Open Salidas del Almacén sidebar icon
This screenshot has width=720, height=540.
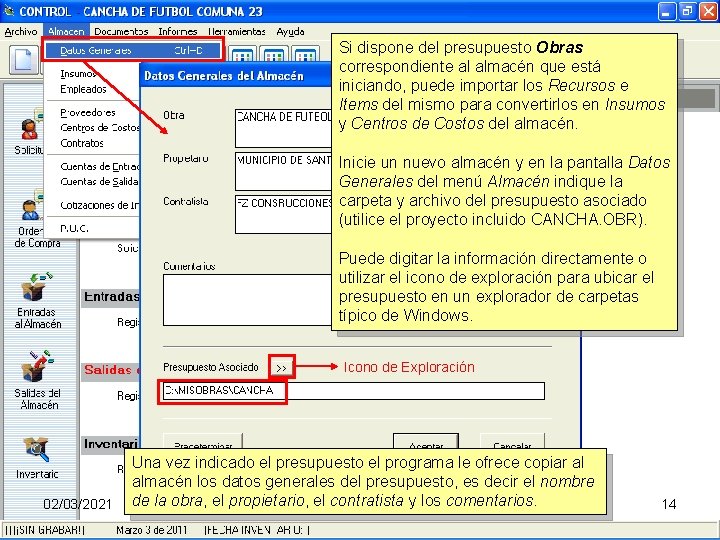click(x=38, y=381)
